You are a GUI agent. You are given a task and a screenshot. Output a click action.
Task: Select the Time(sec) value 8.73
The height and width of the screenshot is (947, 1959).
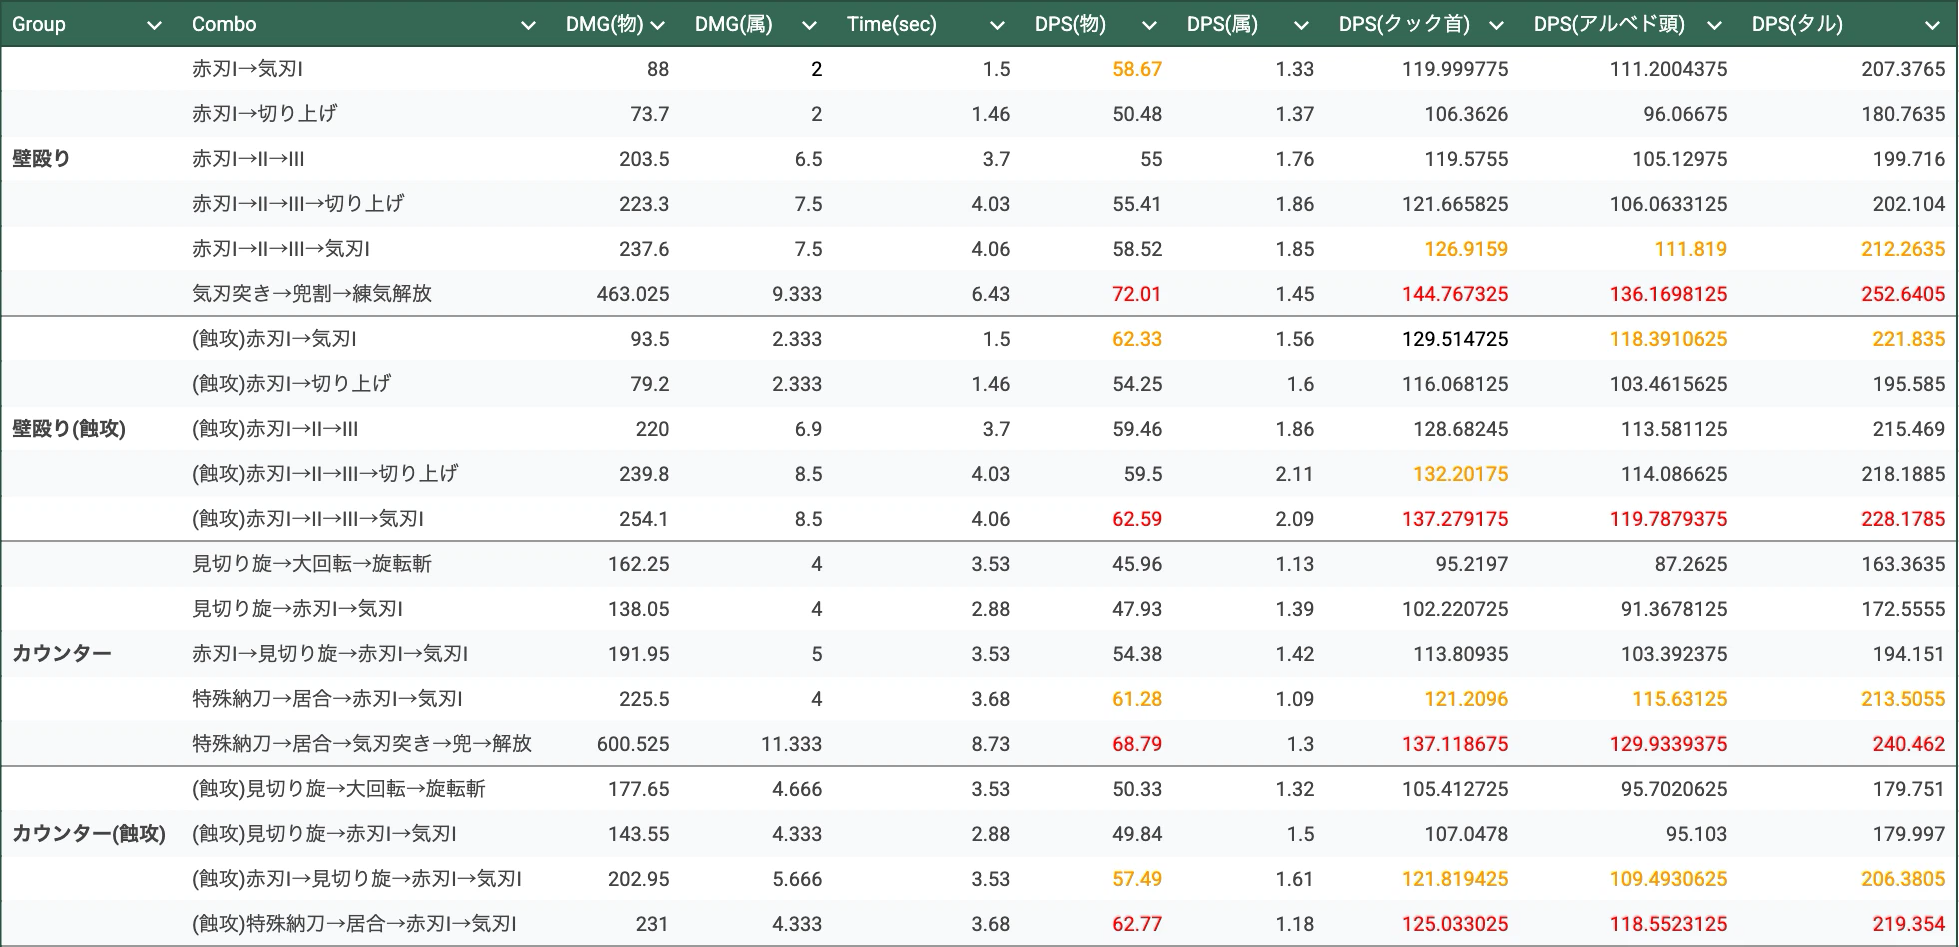991,744
